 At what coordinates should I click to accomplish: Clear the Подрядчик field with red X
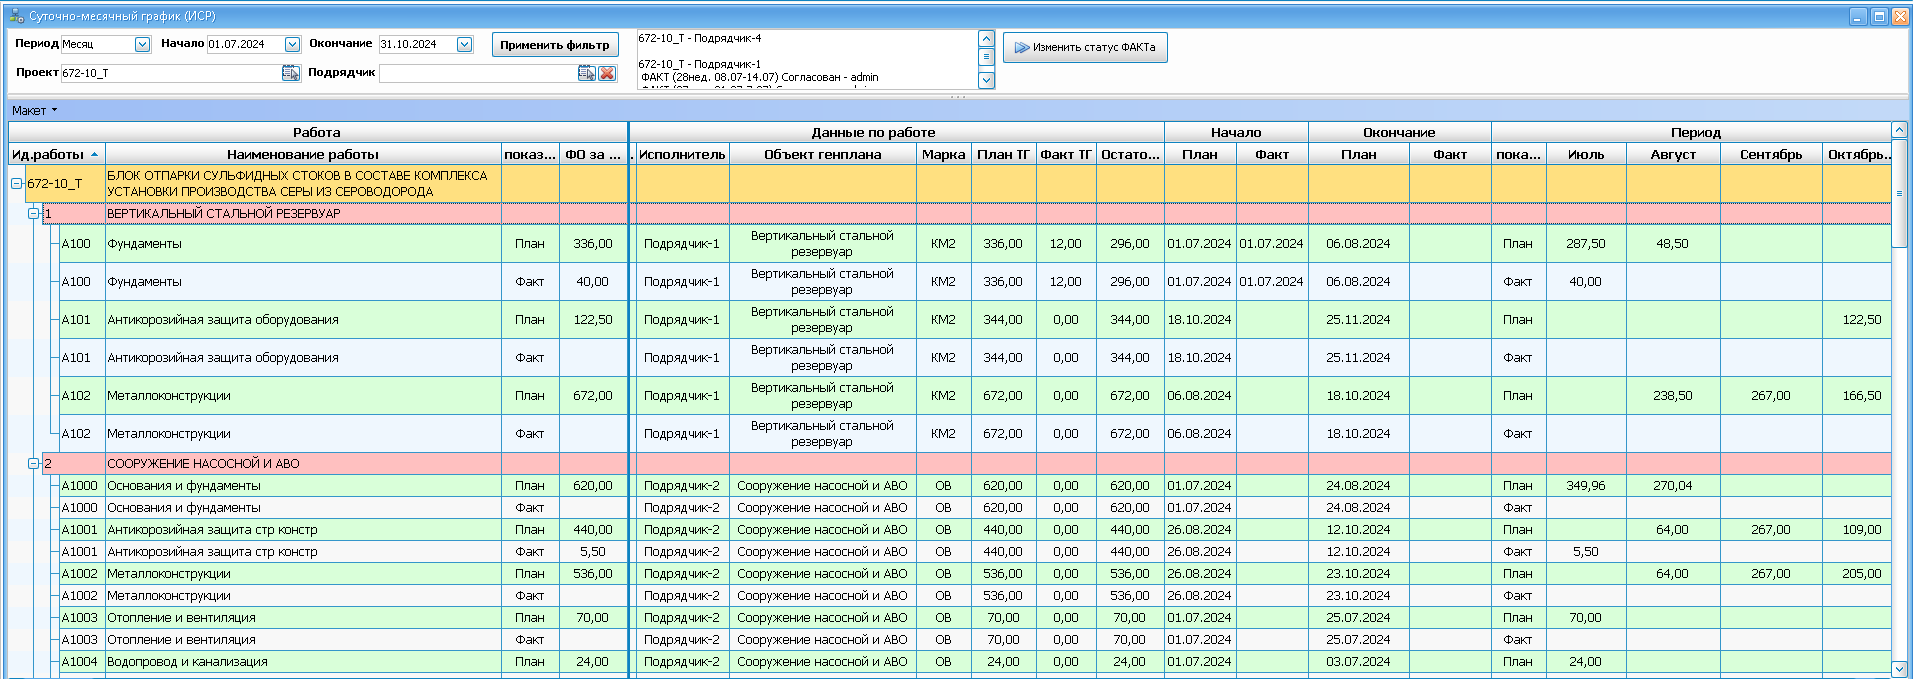[x=607, y=73]
